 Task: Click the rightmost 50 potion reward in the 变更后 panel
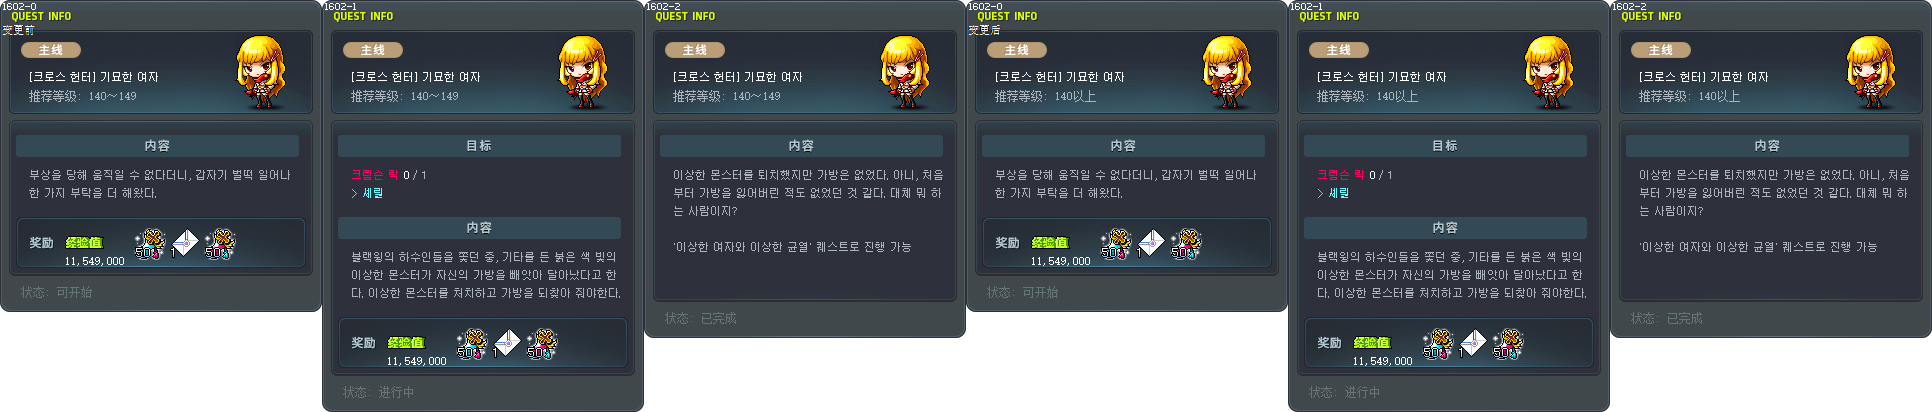[1186, 243]
